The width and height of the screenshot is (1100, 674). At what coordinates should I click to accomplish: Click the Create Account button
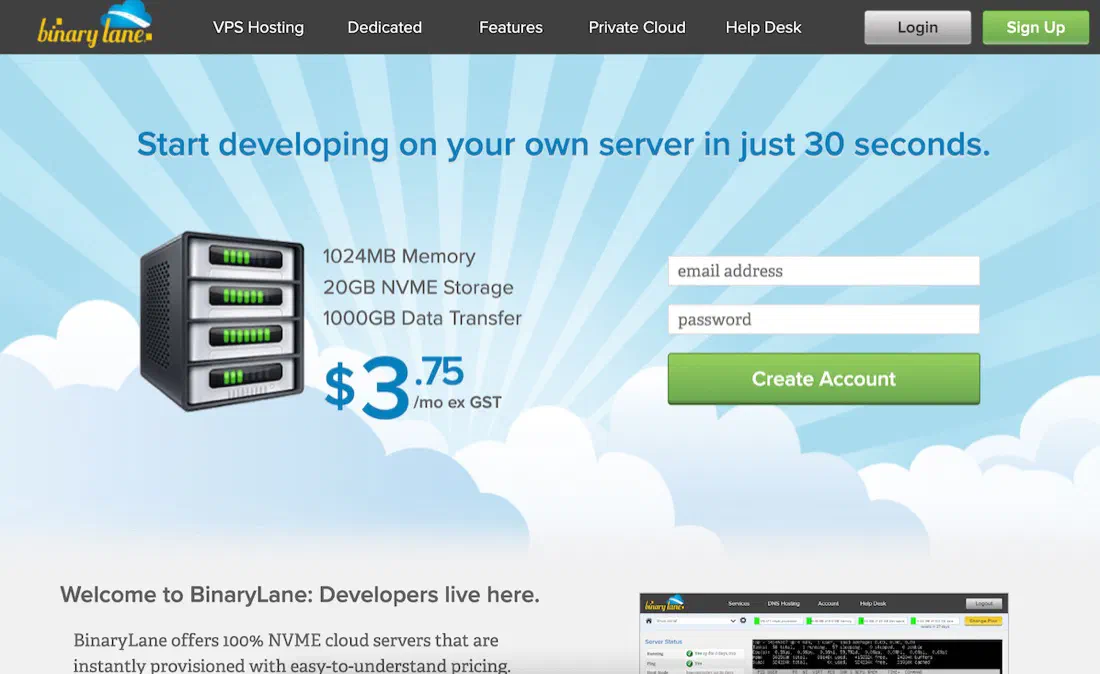[x=824, y=379]
